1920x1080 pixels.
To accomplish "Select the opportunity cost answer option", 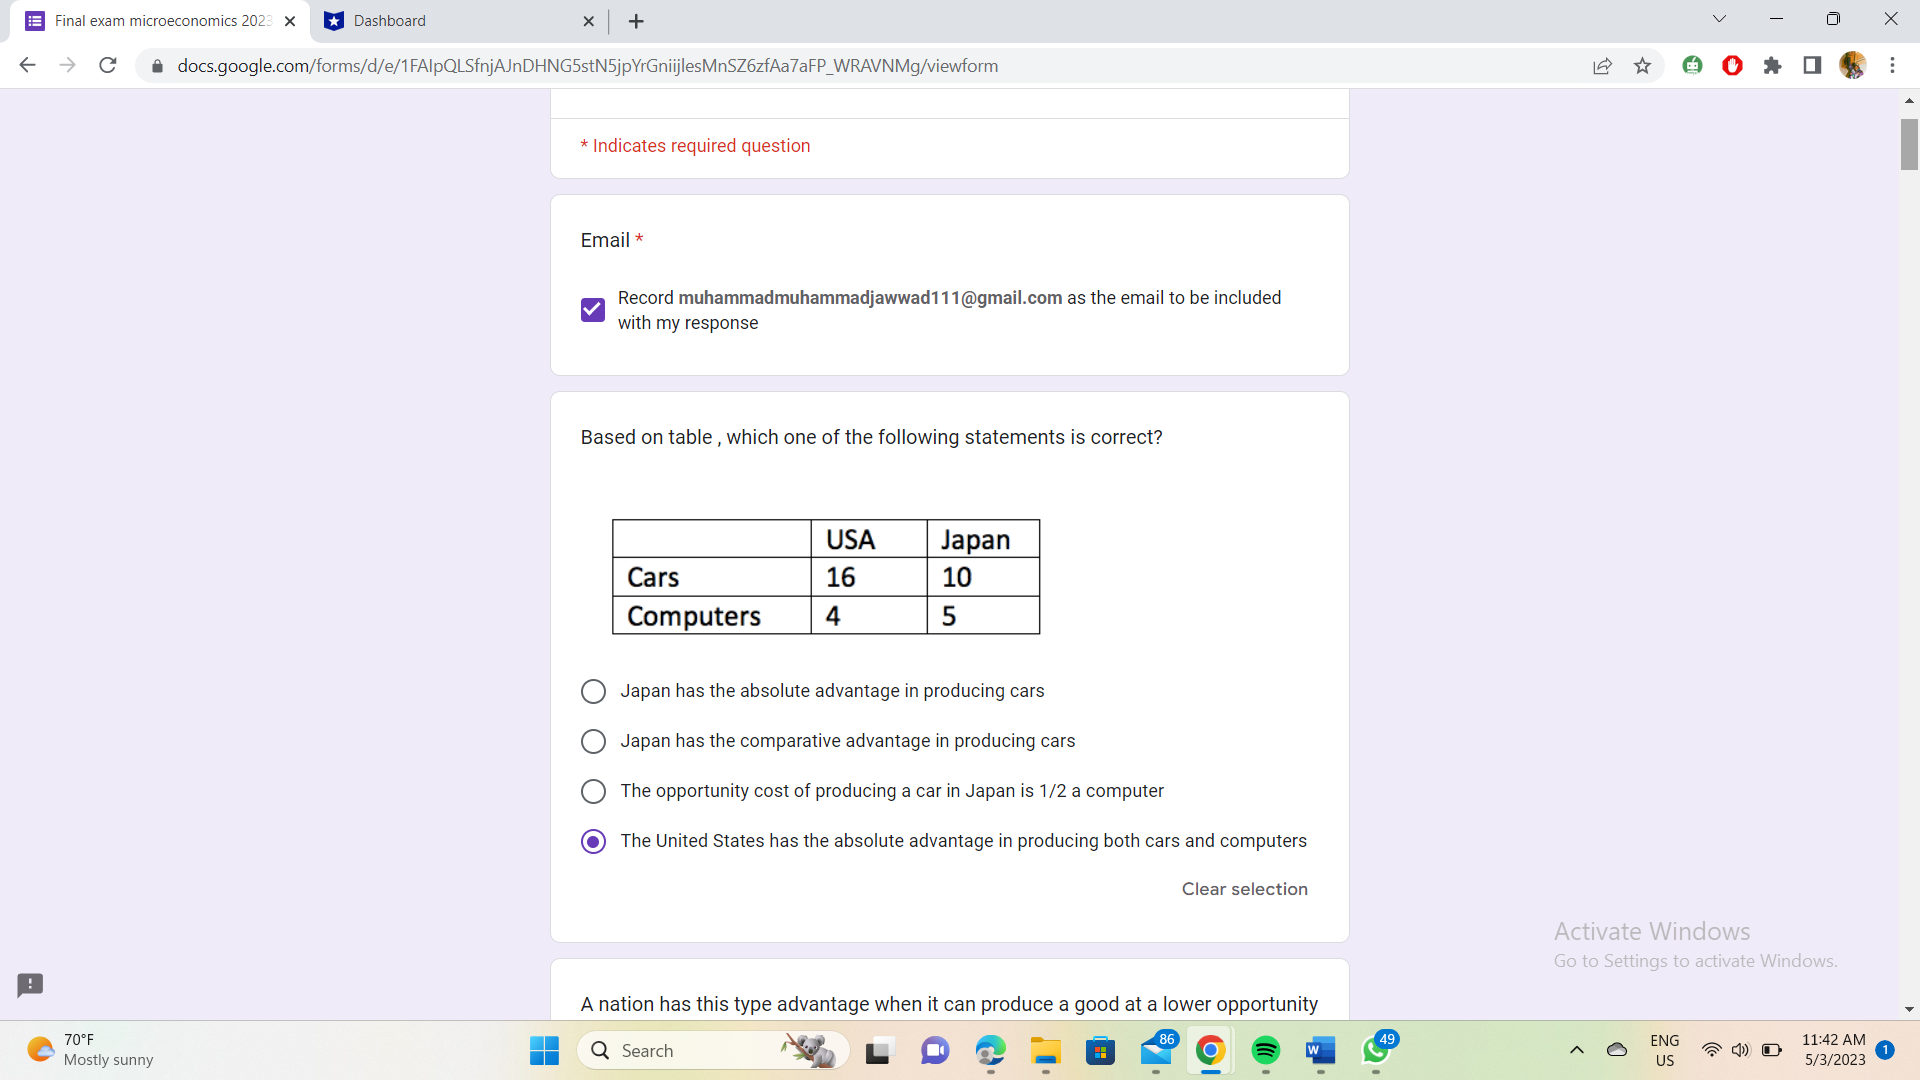I will pos(593,791).
